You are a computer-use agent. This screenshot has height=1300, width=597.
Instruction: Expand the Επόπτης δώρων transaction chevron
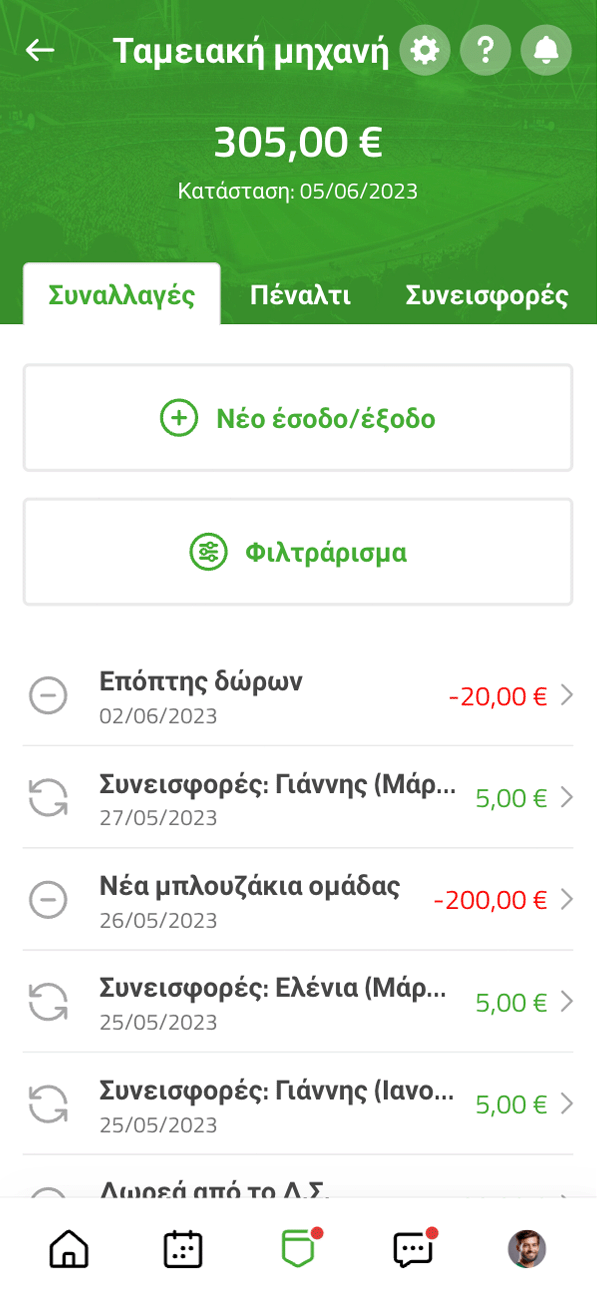click(566, 695)
